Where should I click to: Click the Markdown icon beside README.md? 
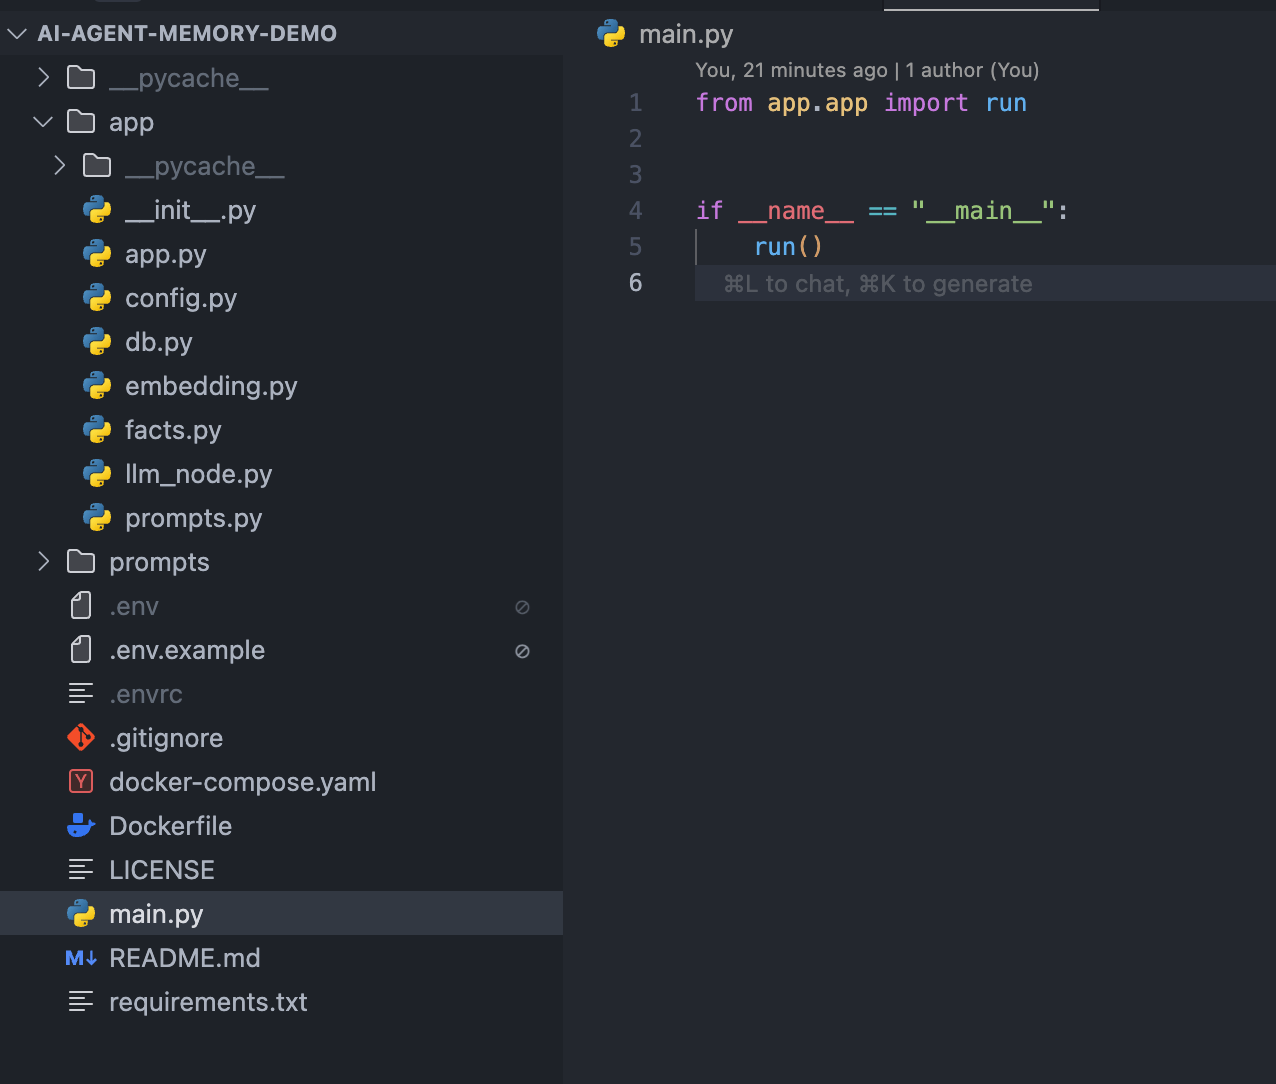pyautogui.click(x=81, y=958)
